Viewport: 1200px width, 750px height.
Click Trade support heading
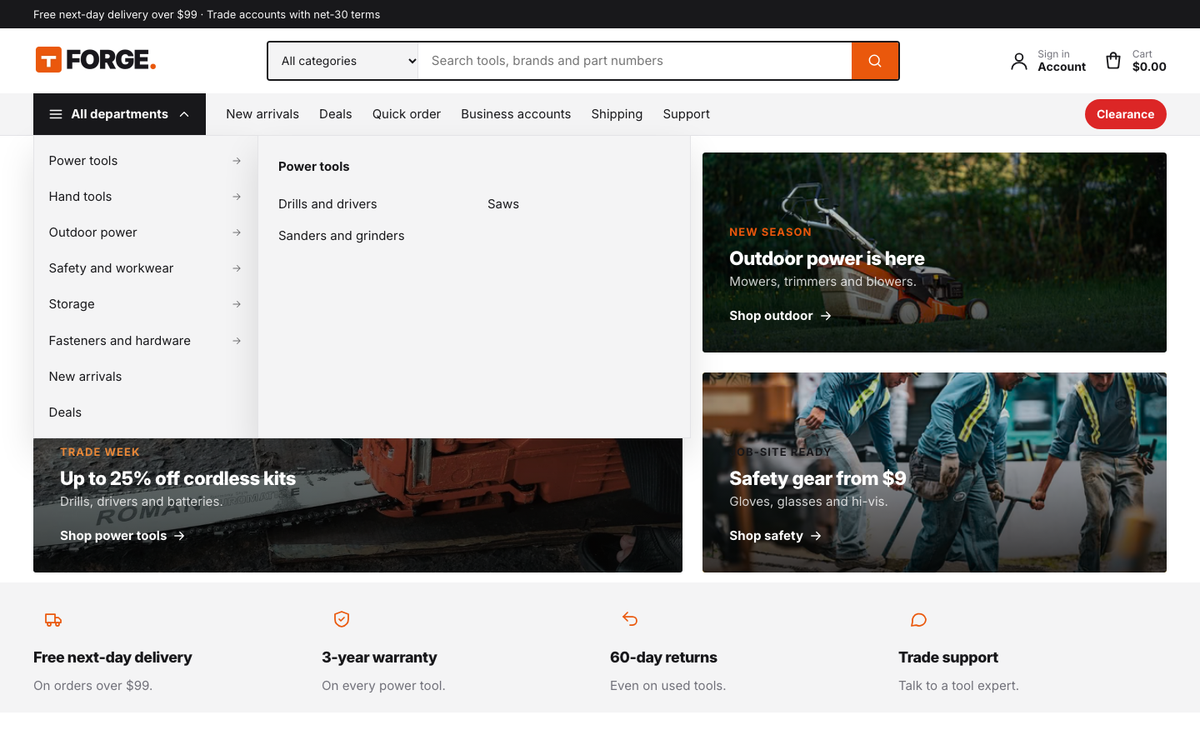click(948, 658)
